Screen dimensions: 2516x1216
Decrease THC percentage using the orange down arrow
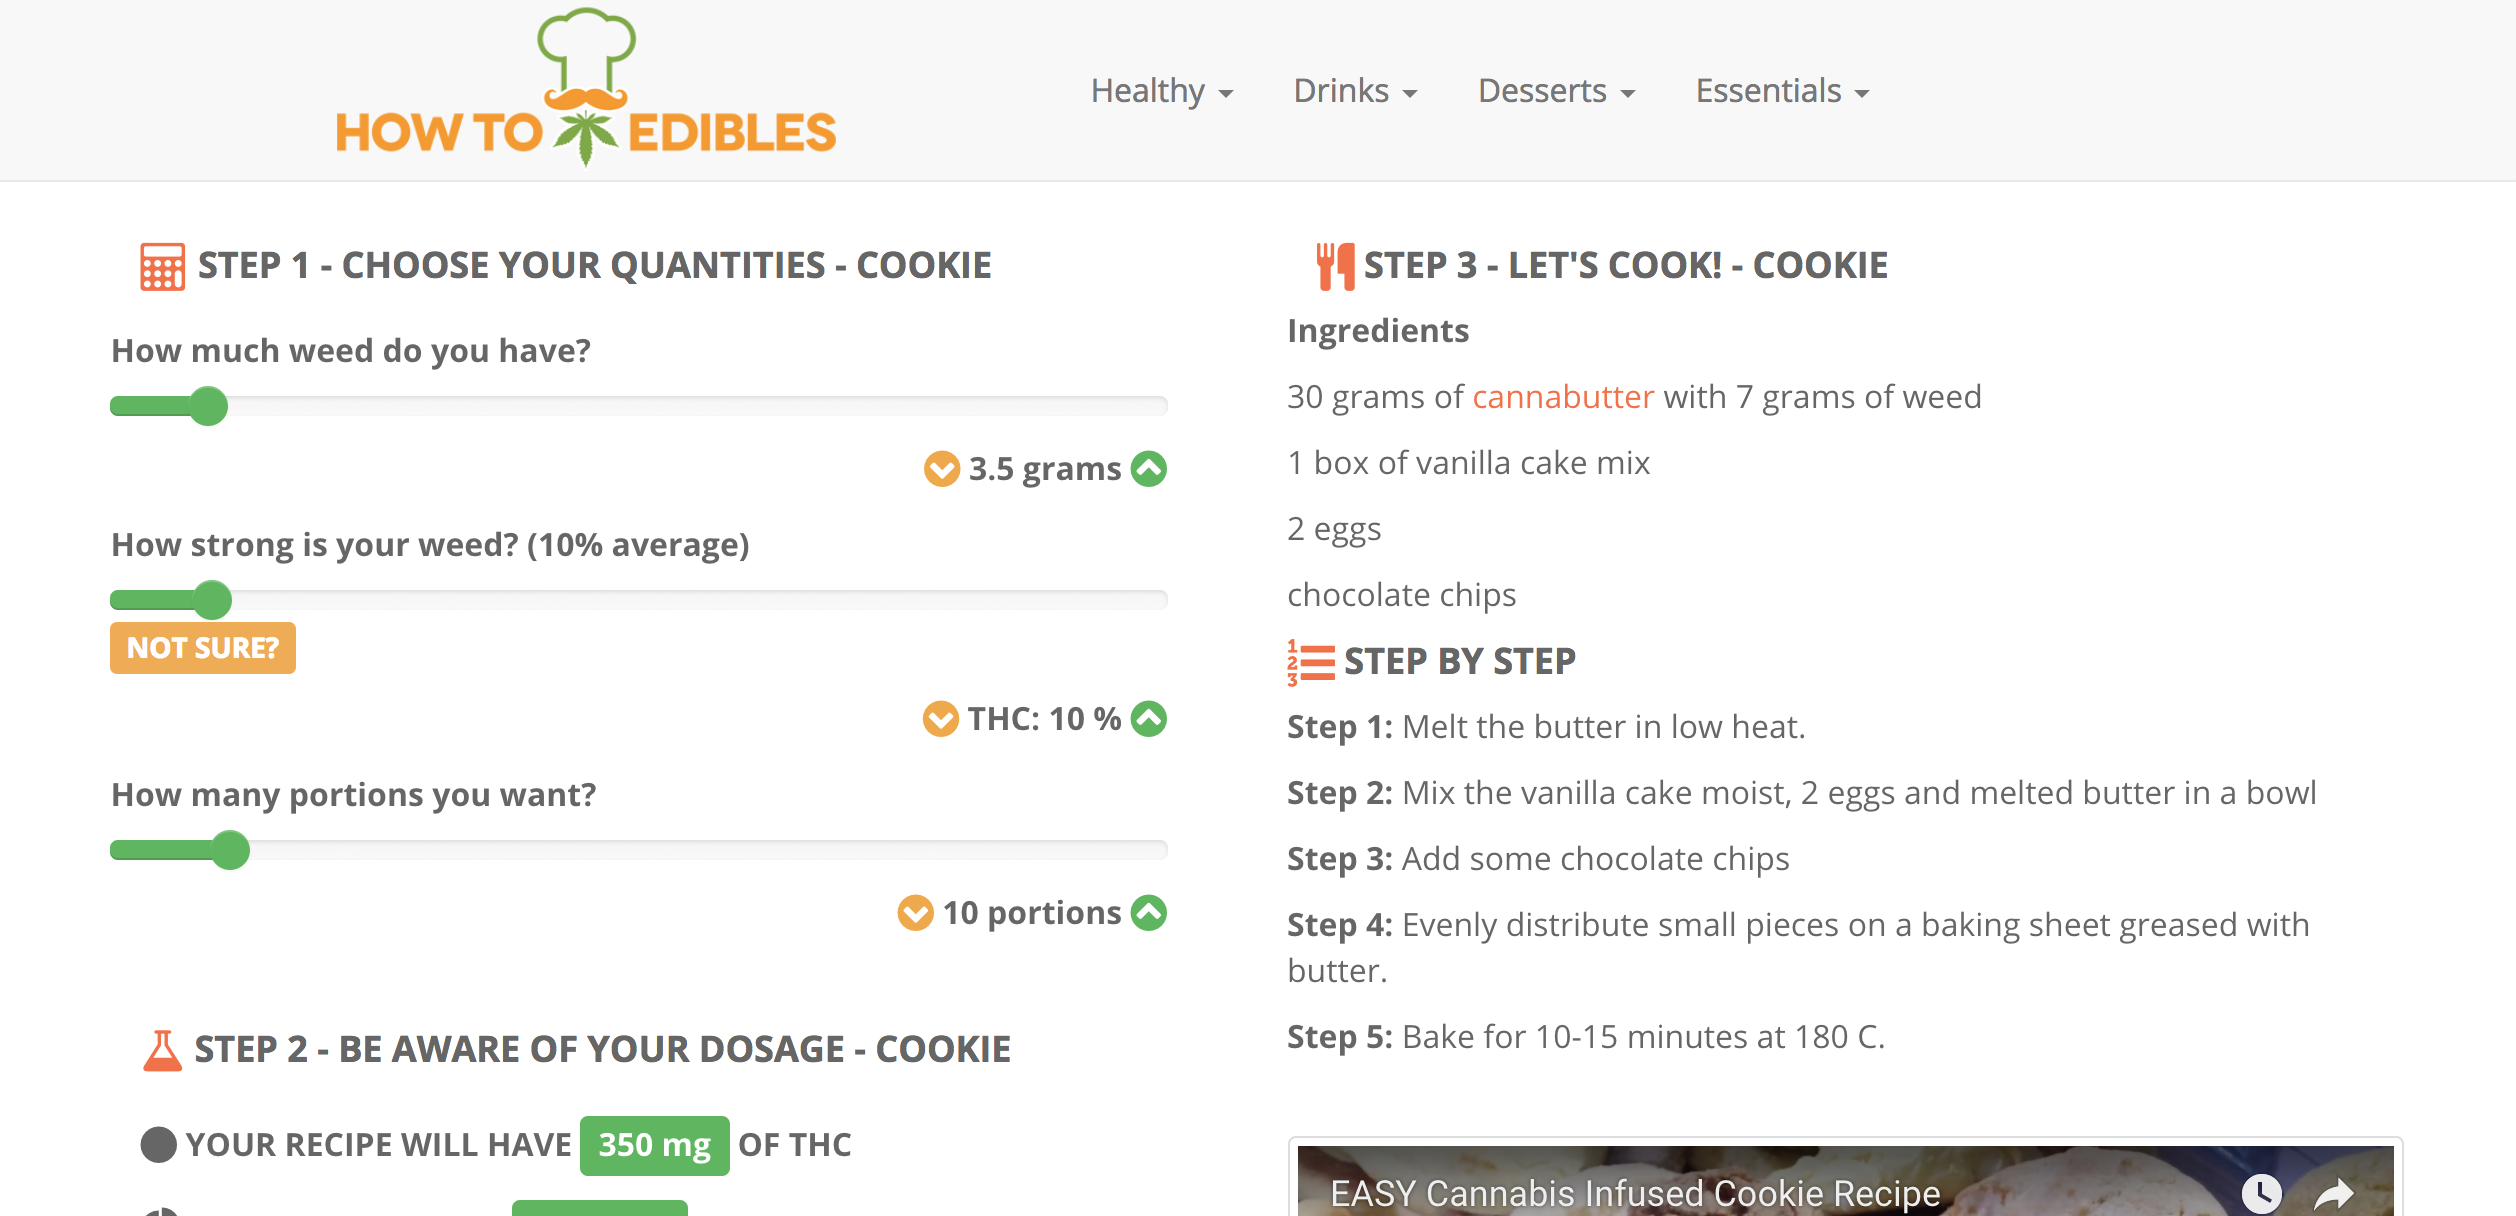(x=939, y=718)
